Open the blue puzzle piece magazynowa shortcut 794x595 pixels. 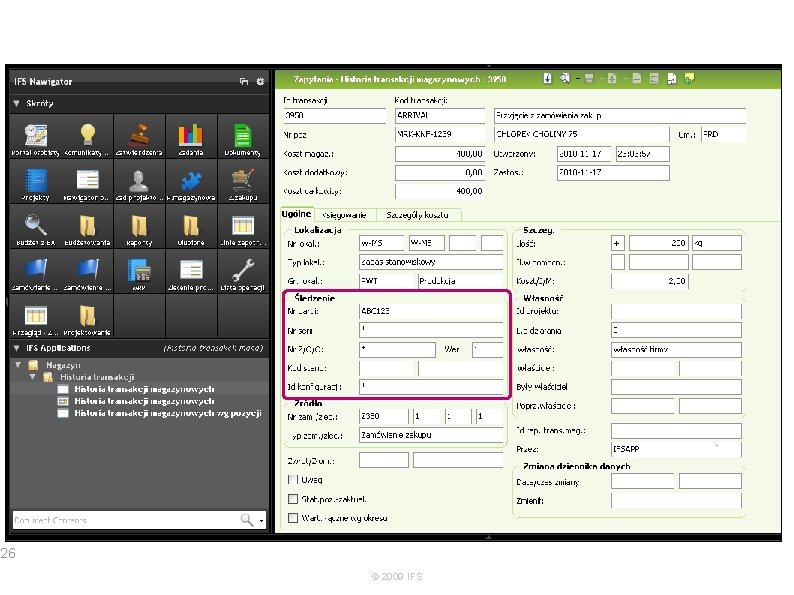pyautogui.click(x=191, y=181)
